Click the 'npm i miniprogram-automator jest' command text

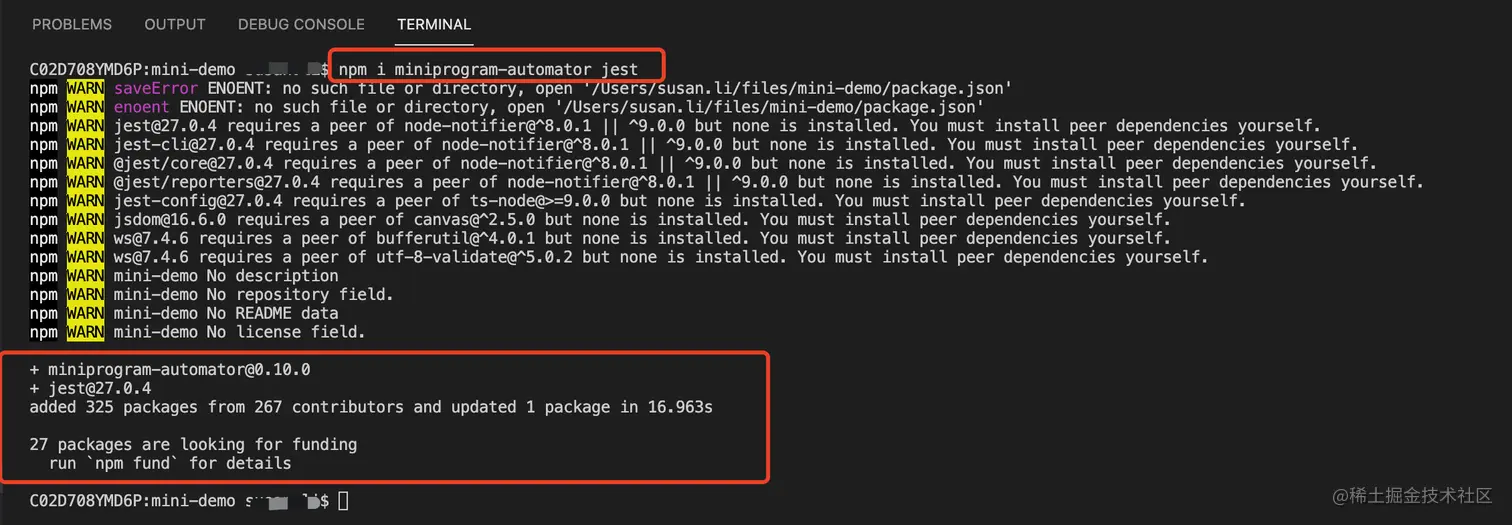[487, 69]
